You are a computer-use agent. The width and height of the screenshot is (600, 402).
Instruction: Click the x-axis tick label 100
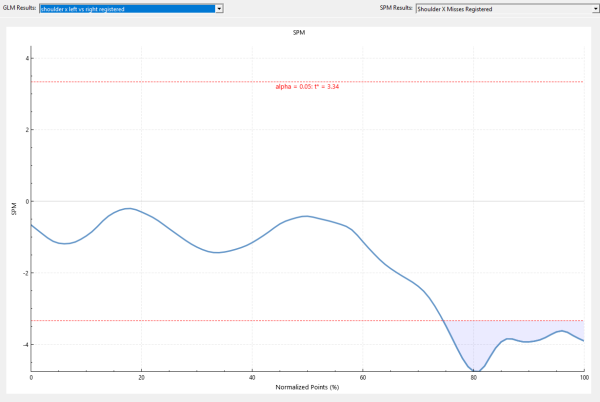tap(584, 378)
